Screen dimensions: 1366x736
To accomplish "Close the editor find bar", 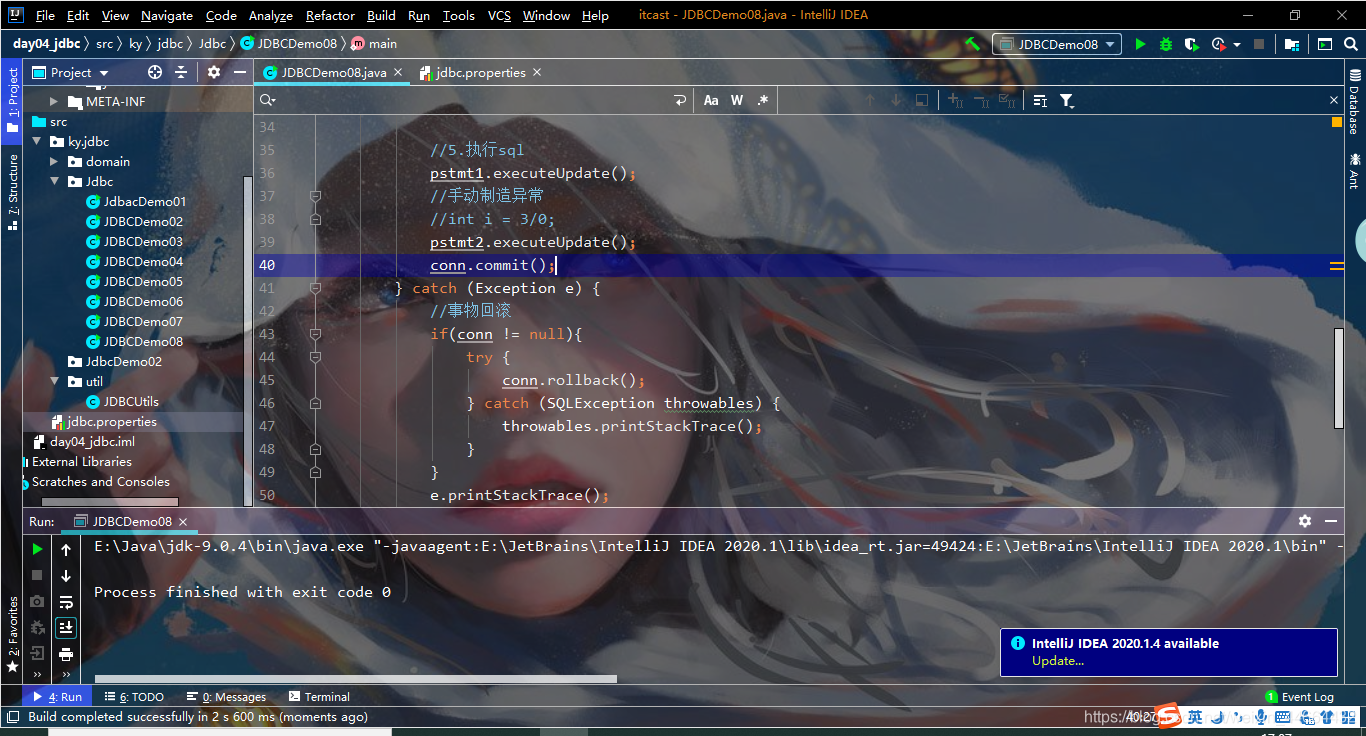I will [x=1334, y=100].
